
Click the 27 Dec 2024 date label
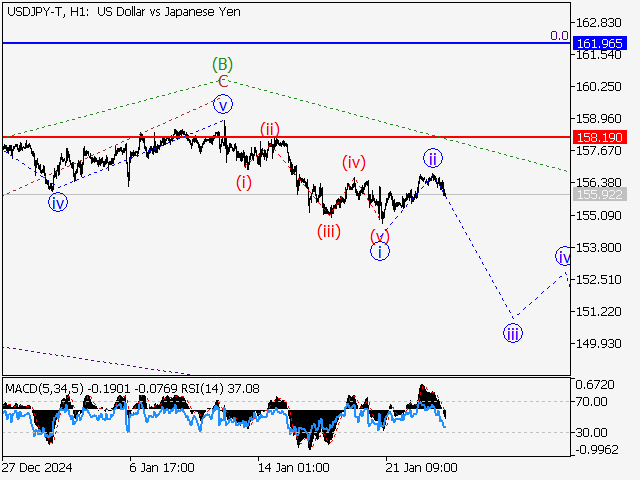pyautogui.click(x=37, y=467)
